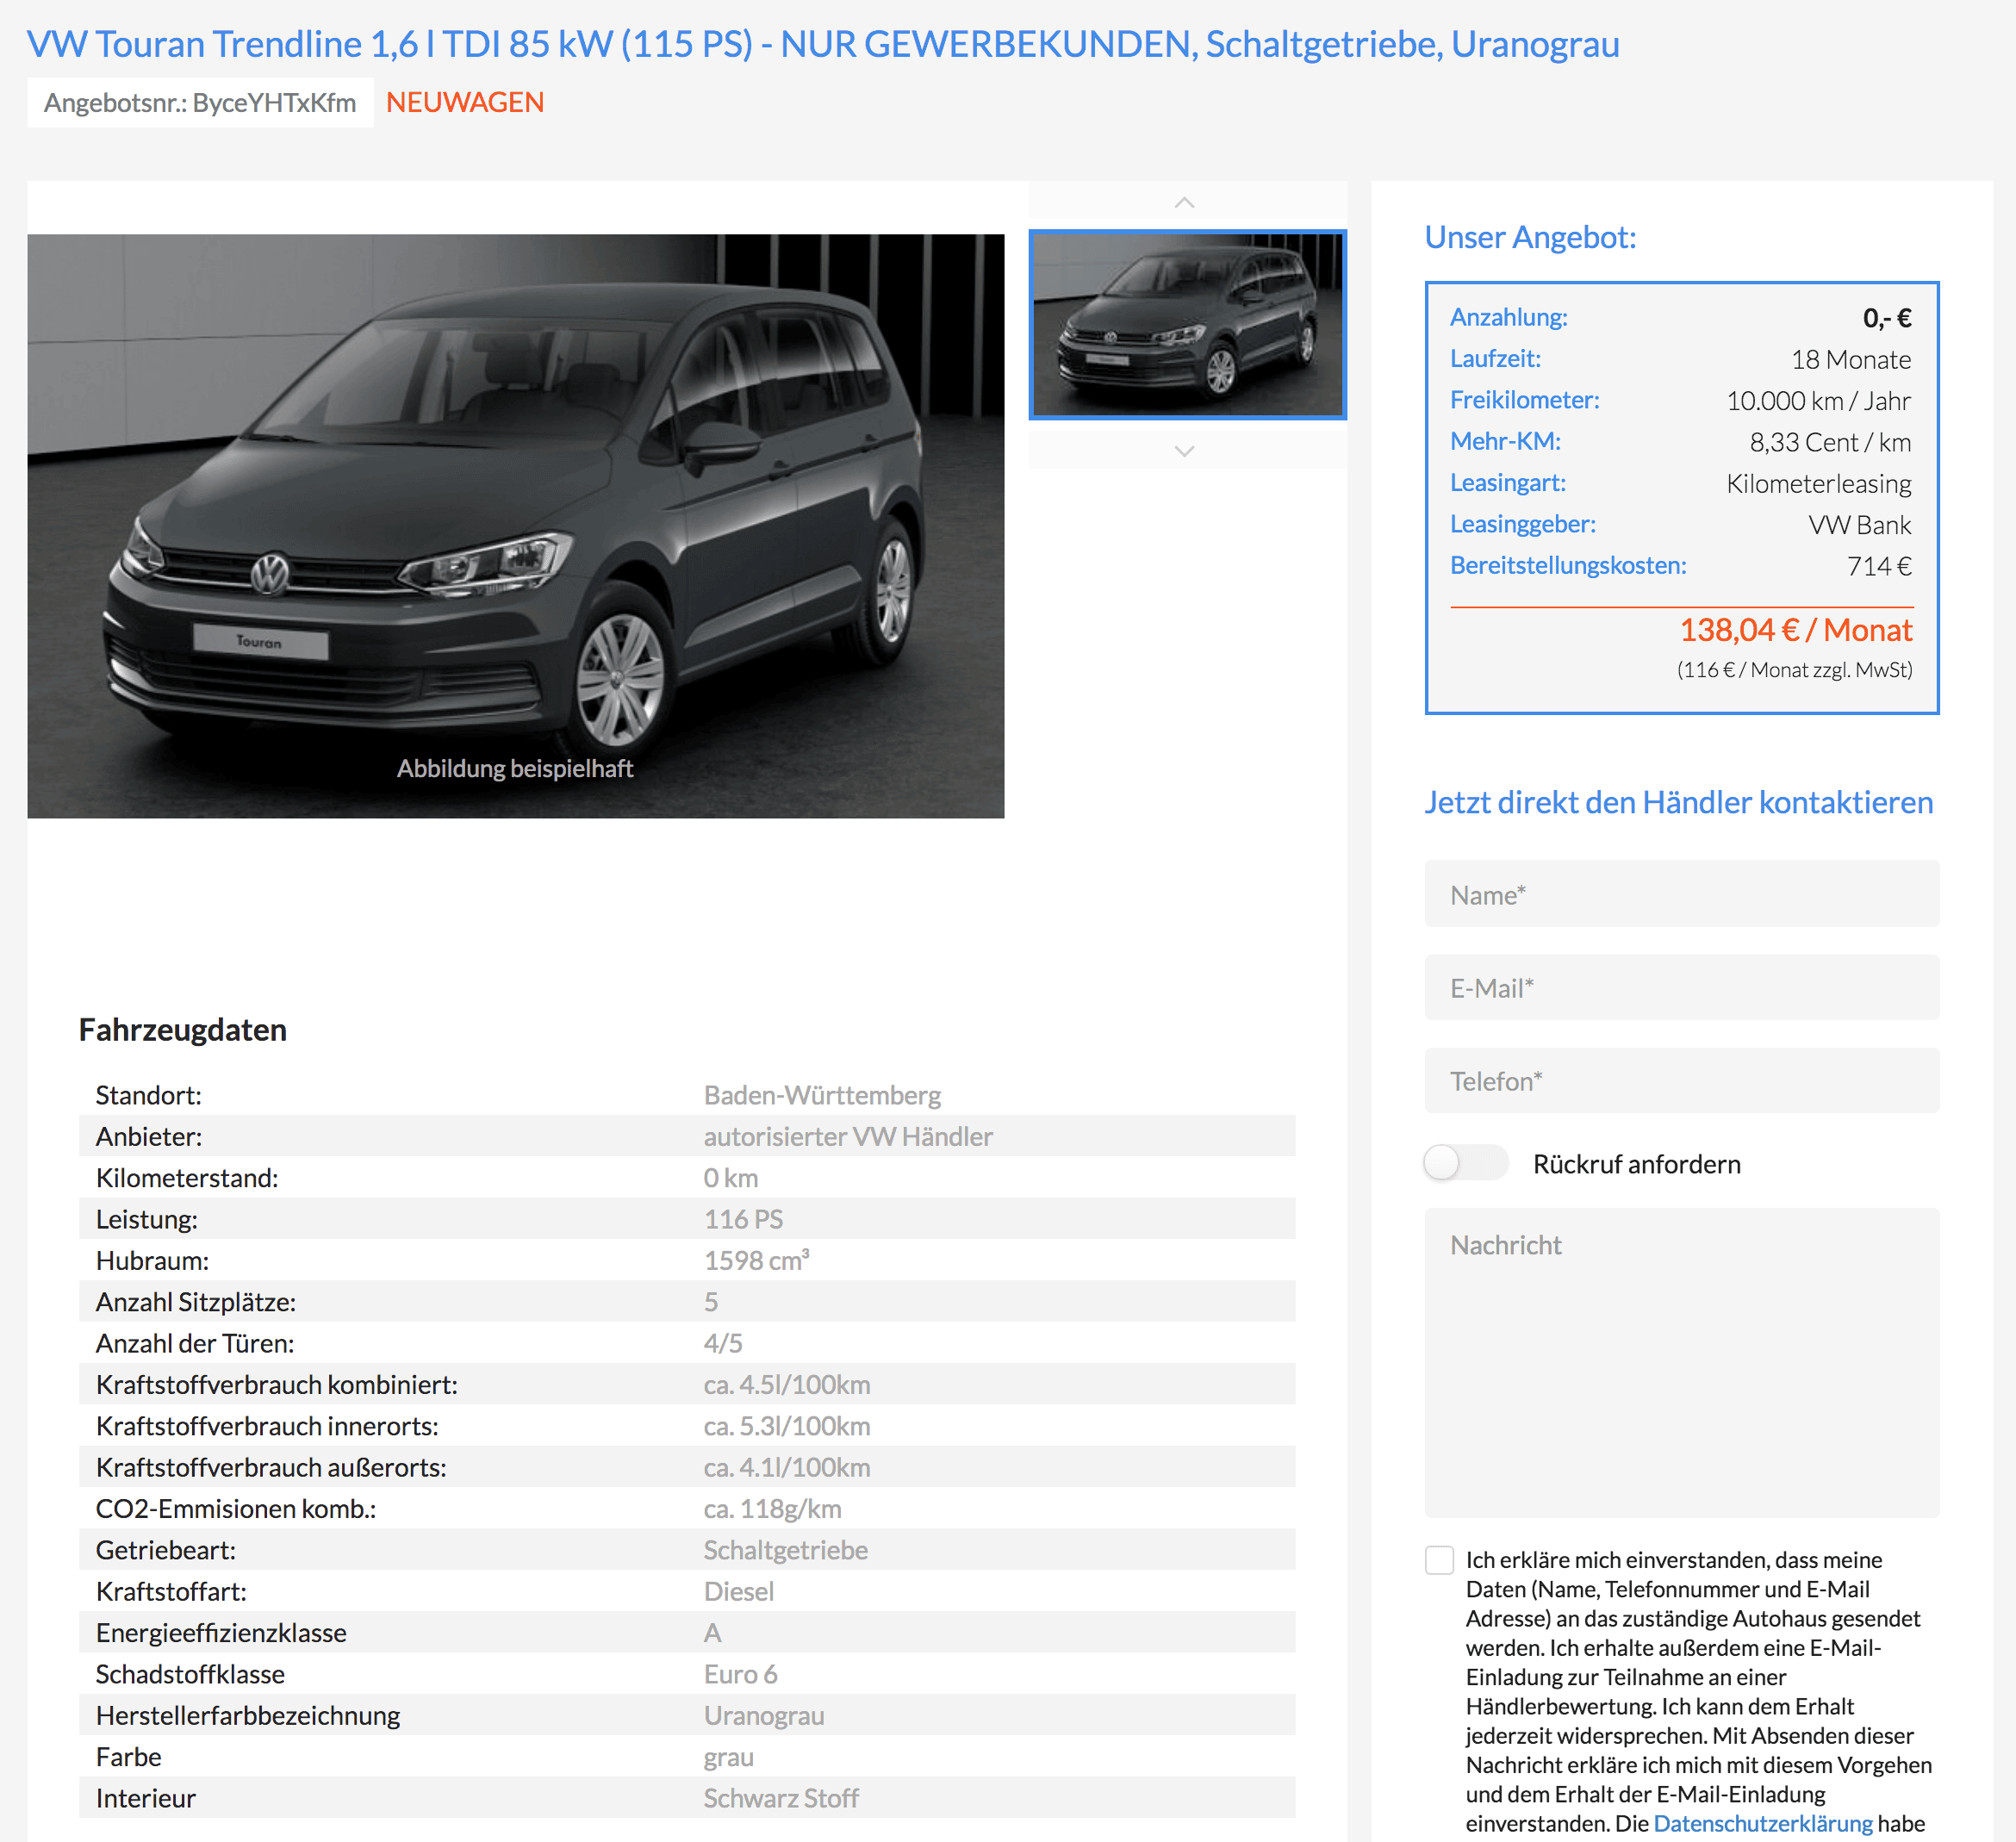Screen dimensions: 2016x1842
Task: Click the Schadstoffklasse value Euro 6
Action: click(741, 1674)
